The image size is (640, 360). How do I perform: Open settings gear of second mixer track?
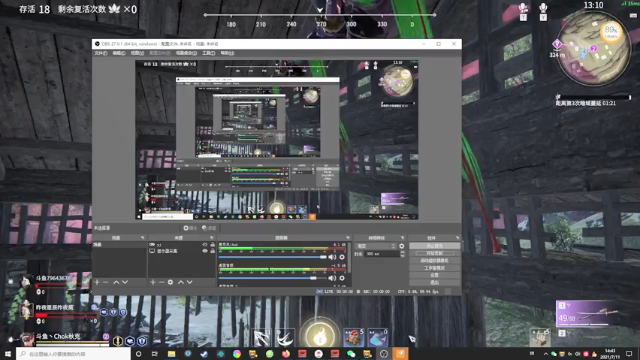(342, 278)
